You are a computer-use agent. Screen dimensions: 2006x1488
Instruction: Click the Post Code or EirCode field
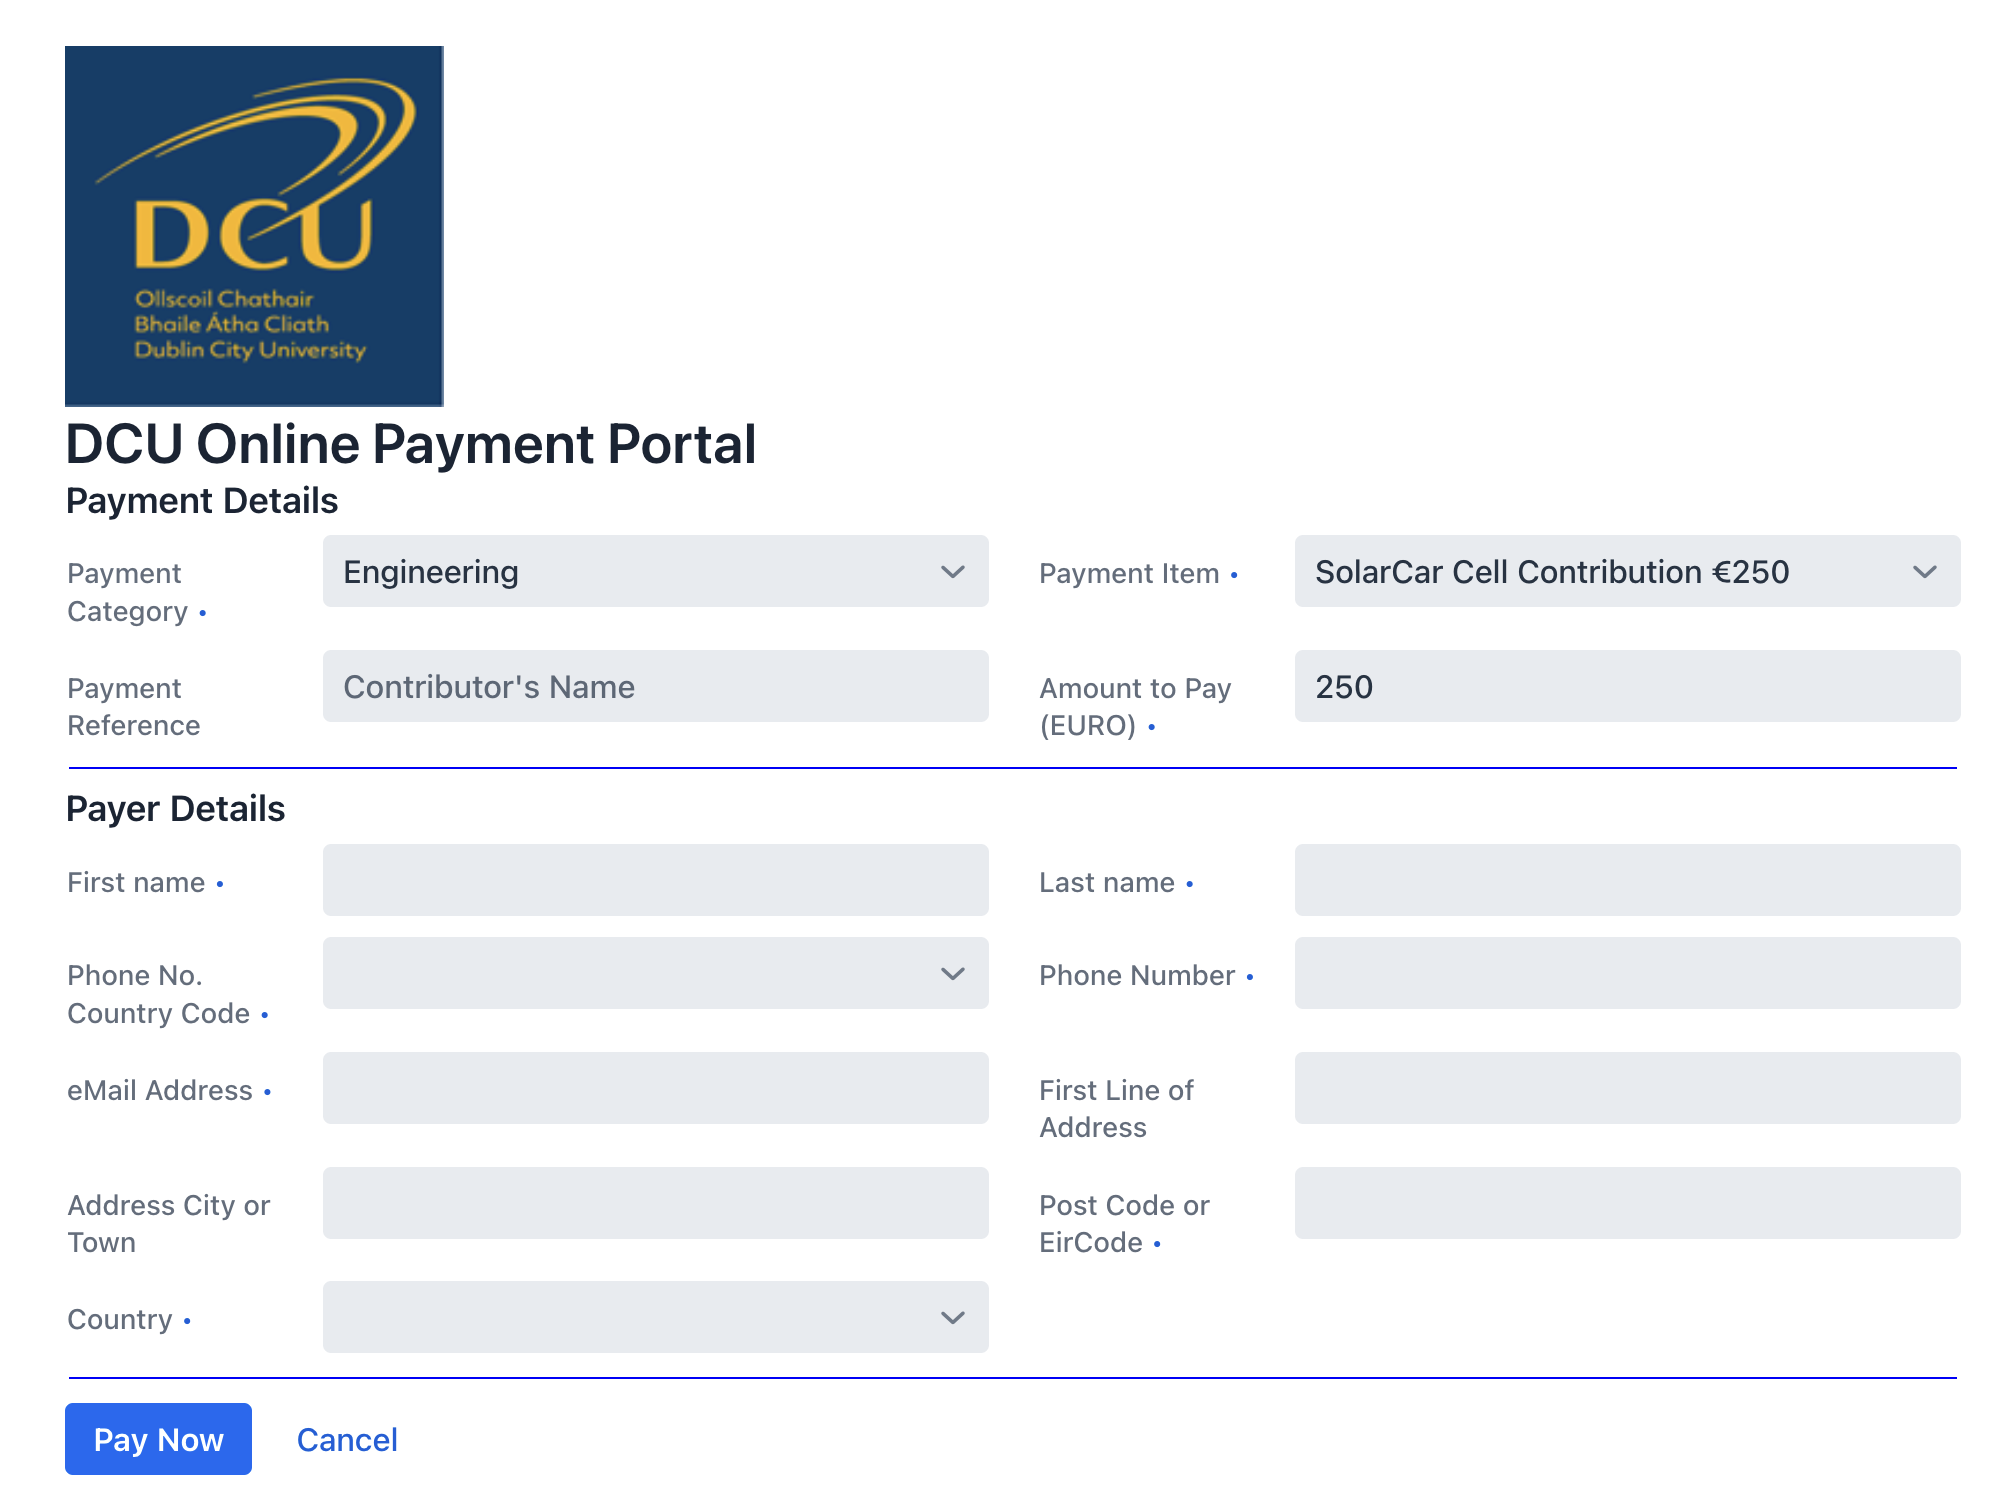click(x=1627, y=1203)
